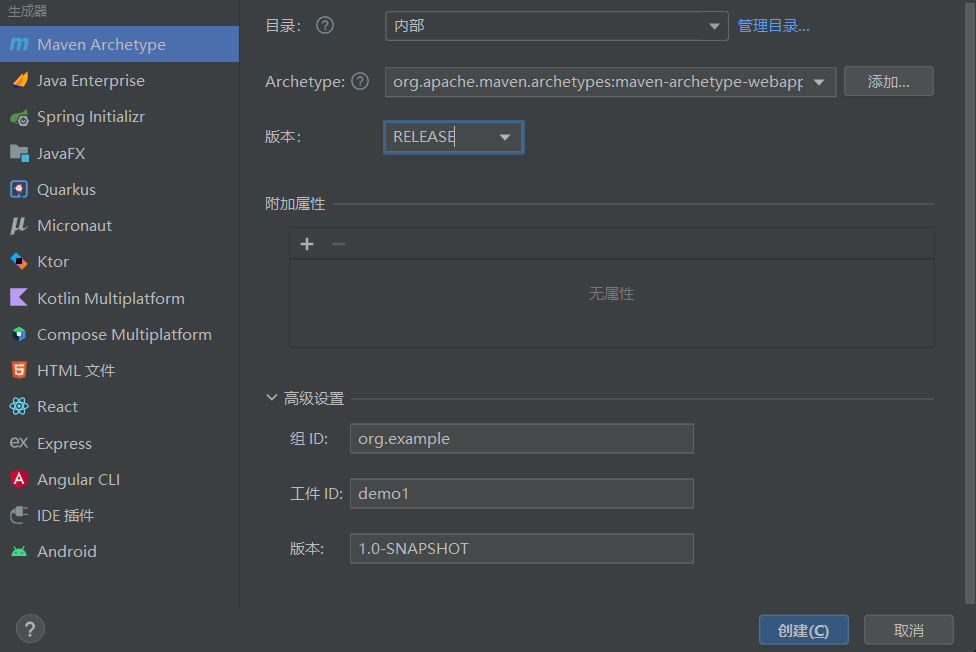The image size is (976, 652).
Task: Click the Maven Archetype generator icon
Action: tap(19, 44)
